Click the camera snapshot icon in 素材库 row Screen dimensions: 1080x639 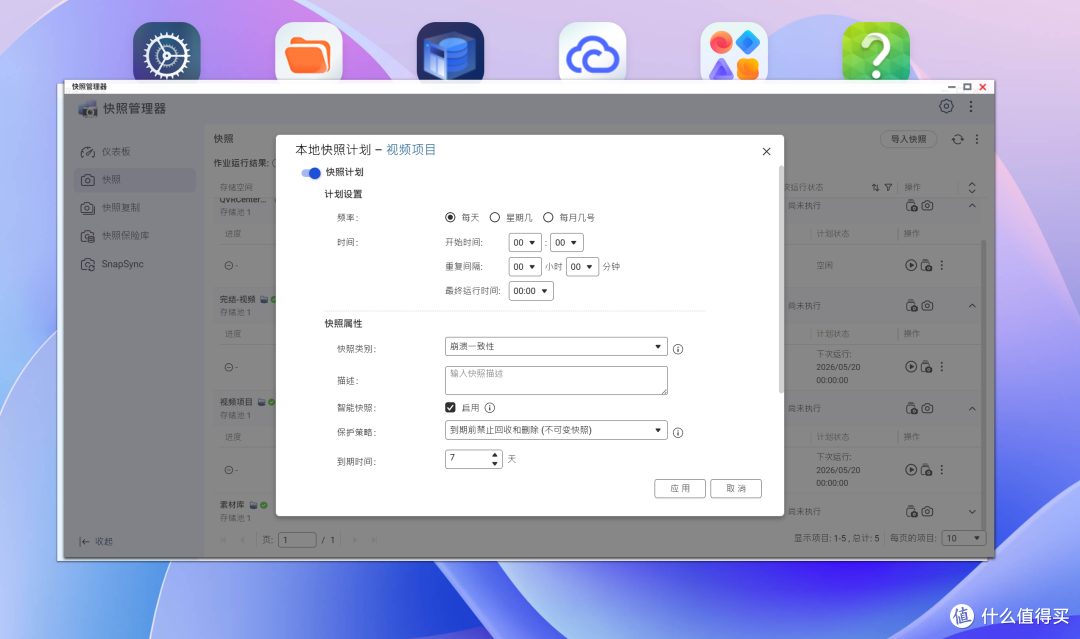(928, 511)
